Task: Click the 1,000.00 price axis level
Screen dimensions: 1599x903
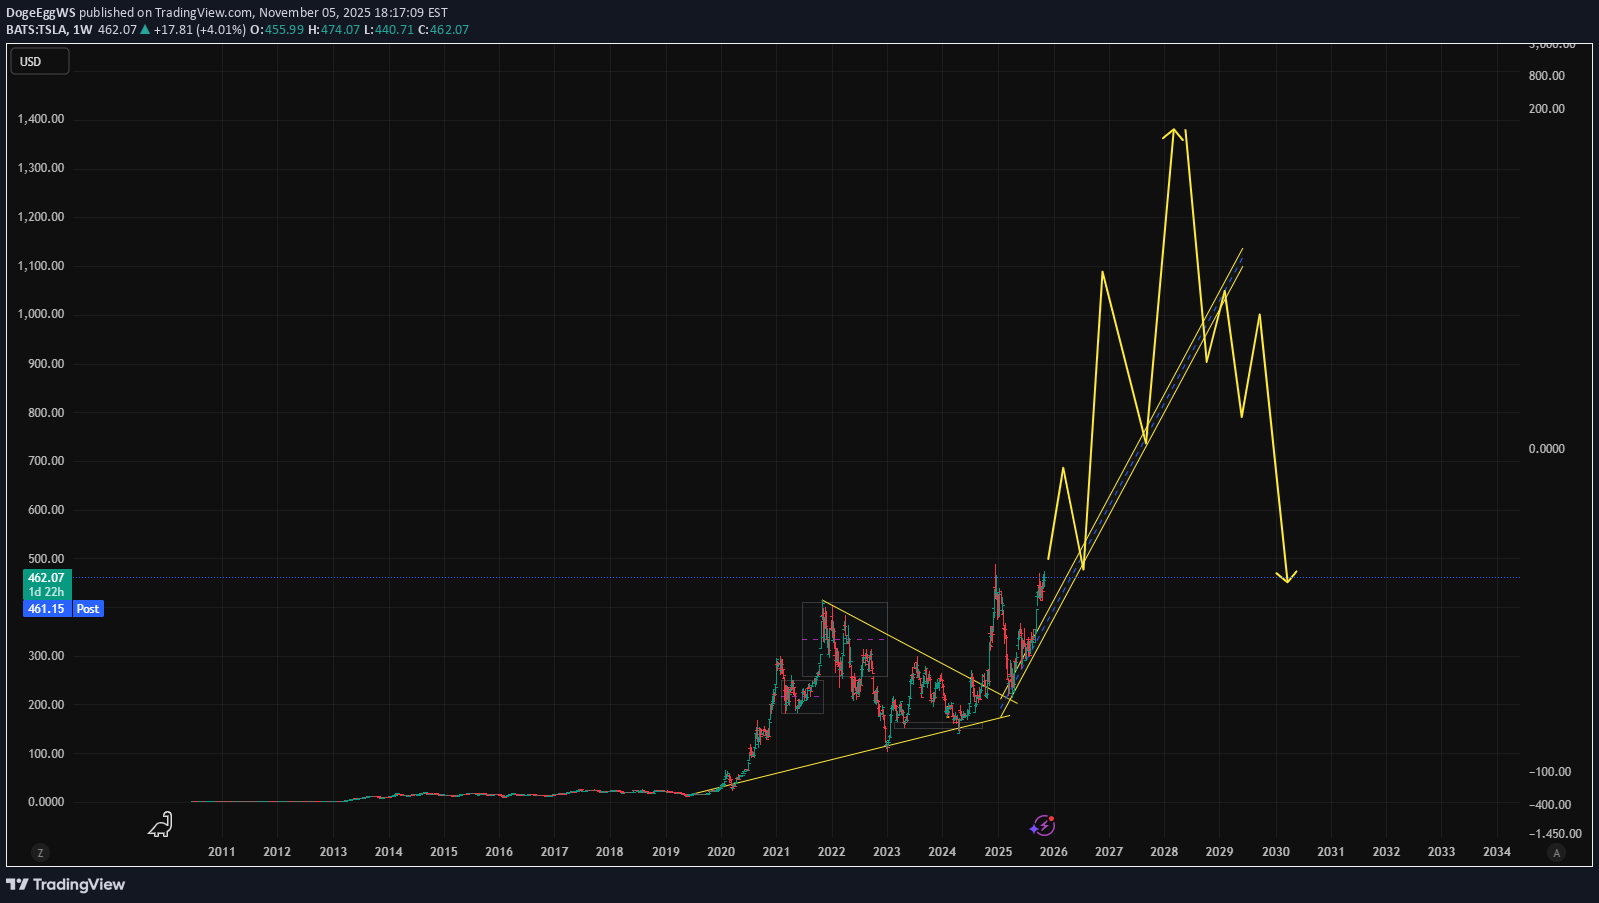Action: tap(40, 314)
